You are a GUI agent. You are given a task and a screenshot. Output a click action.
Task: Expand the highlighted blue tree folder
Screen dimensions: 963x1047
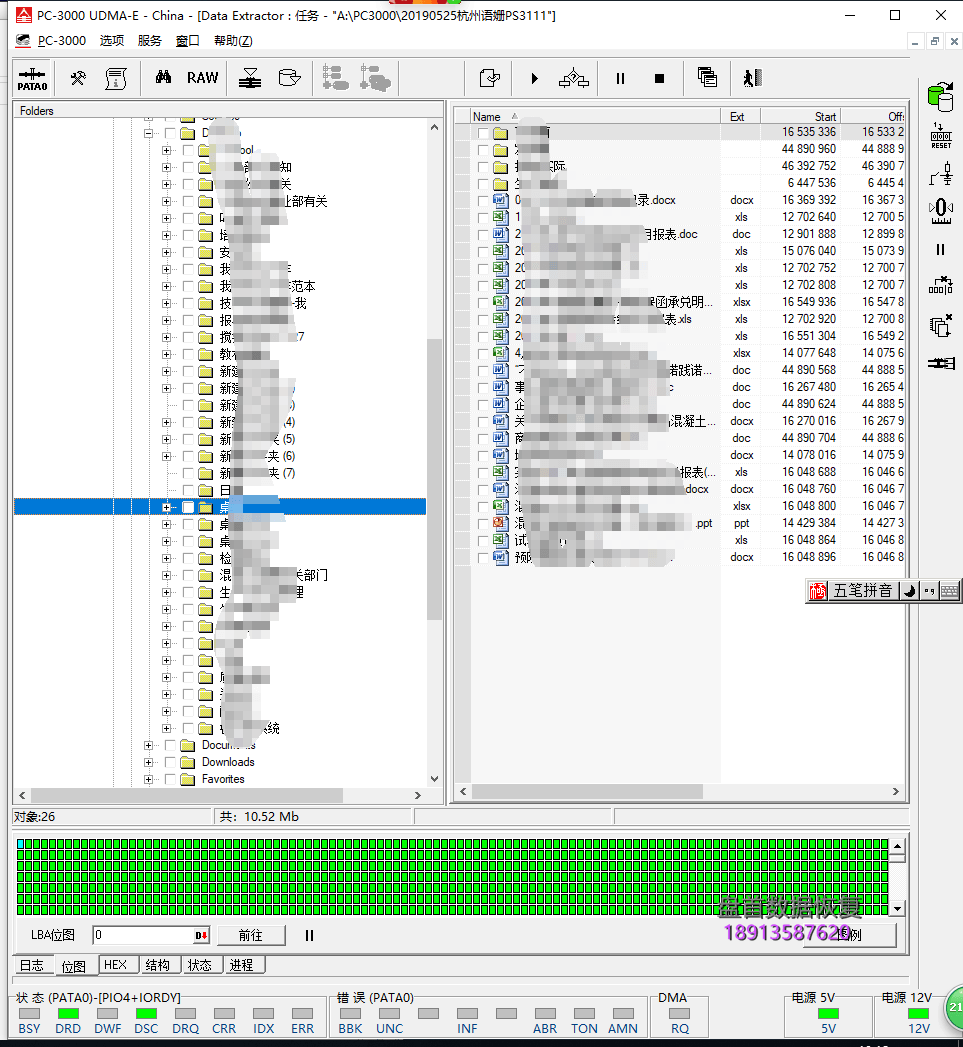coord(166,507)
